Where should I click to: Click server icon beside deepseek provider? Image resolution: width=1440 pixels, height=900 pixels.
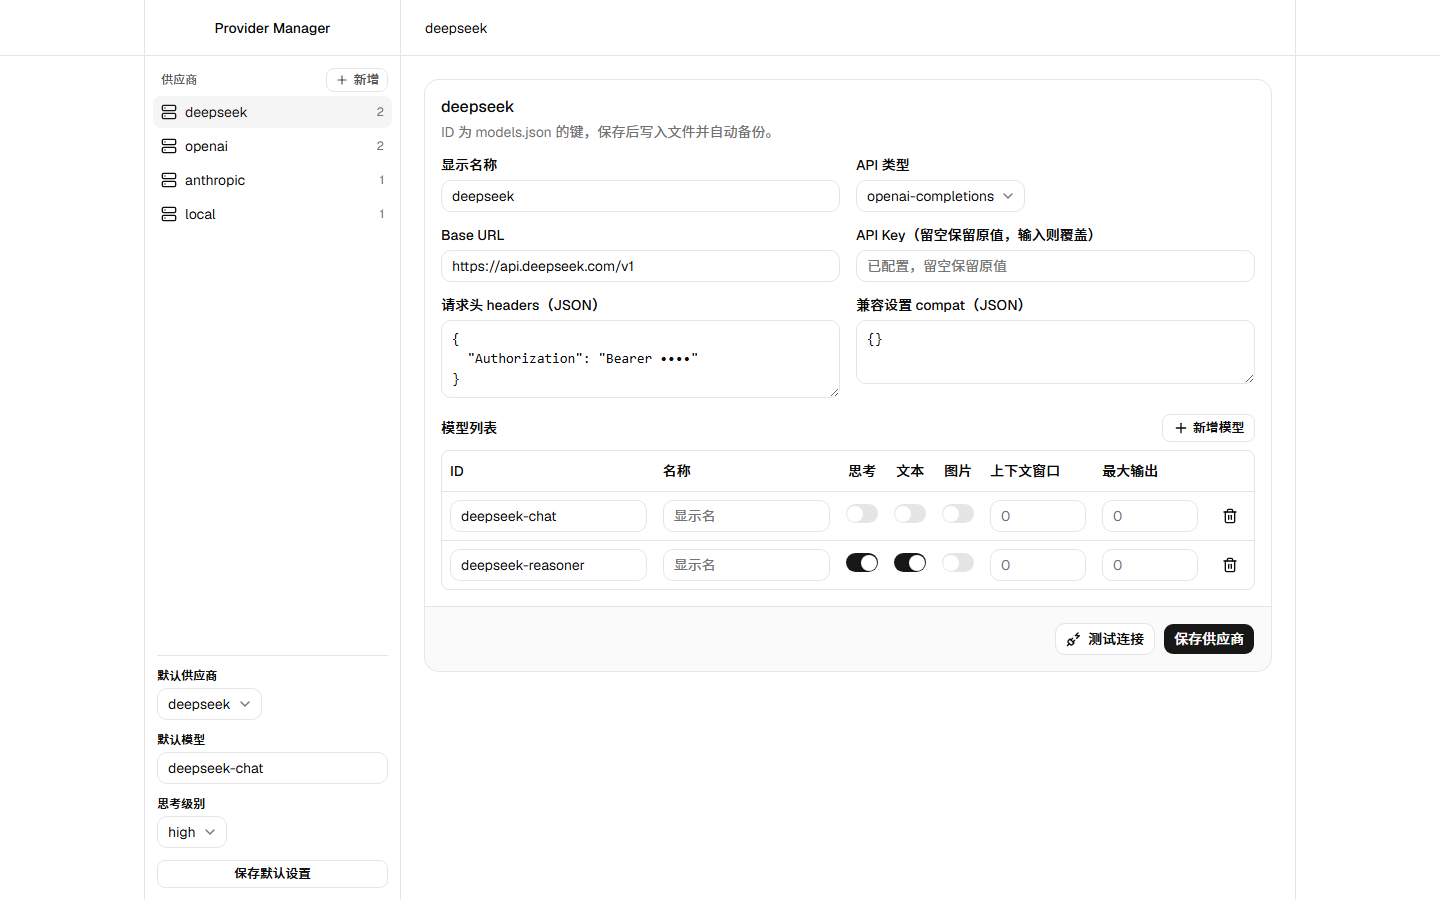pos(169,112)
